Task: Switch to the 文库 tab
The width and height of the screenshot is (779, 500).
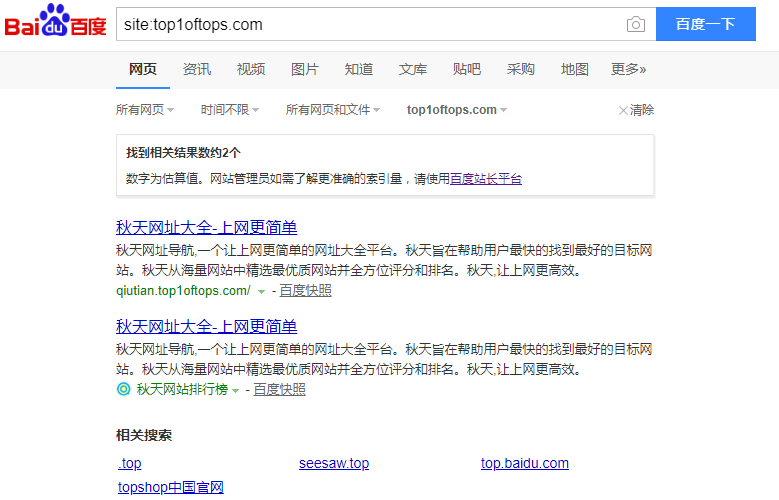Action: 413,69
